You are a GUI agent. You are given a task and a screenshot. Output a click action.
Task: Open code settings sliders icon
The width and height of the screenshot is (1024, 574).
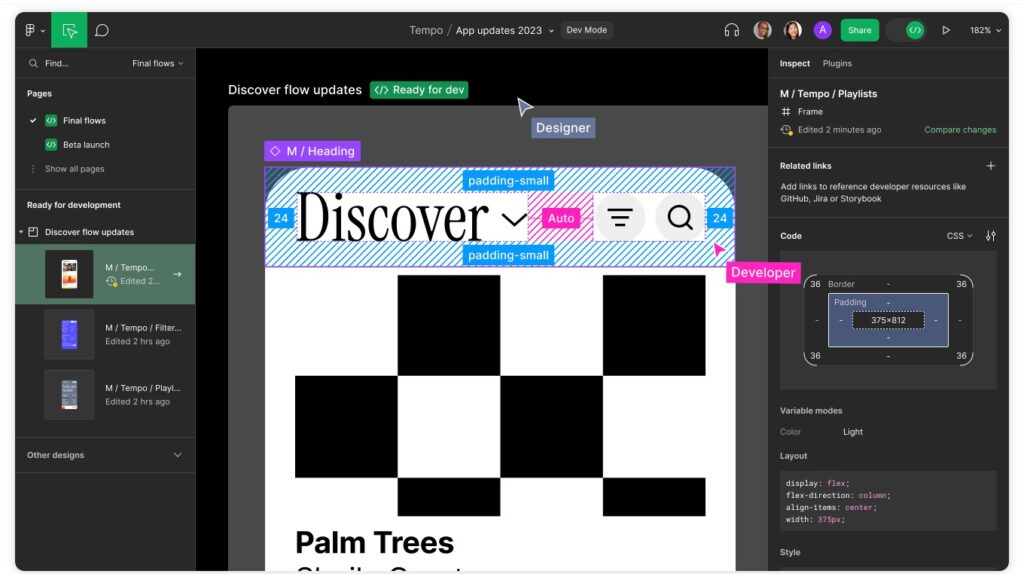[x=991, y=236]
